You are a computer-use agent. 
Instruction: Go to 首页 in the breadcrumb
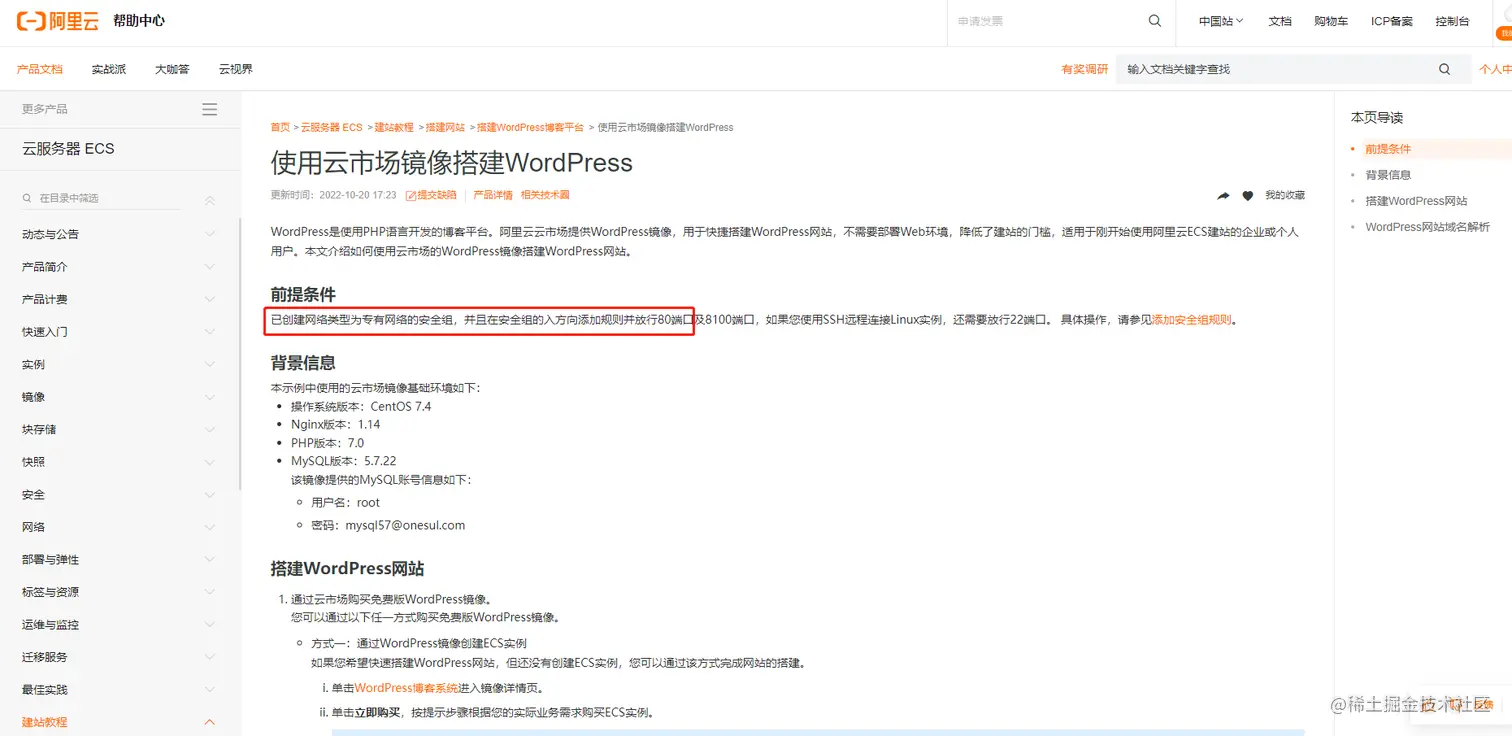(280, 127)
